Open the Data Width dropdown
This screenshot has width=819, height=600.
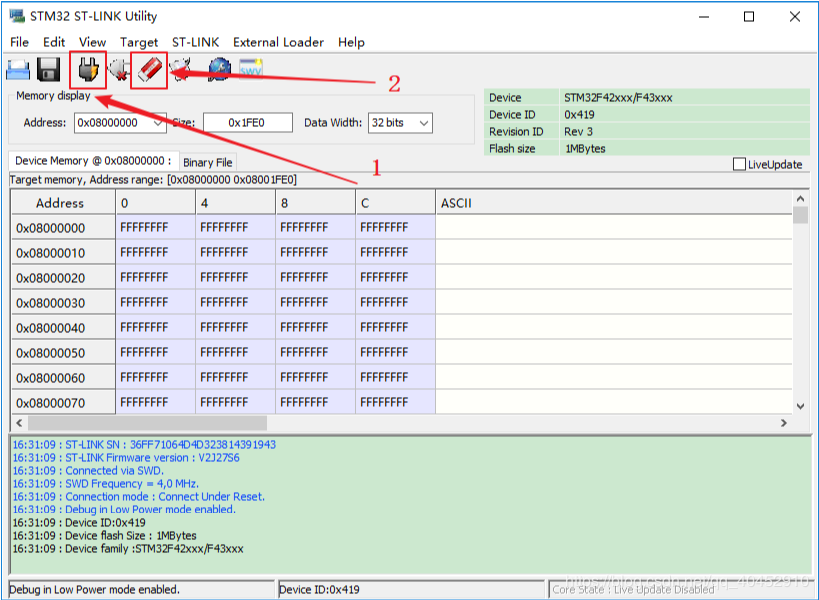[423, 123]
